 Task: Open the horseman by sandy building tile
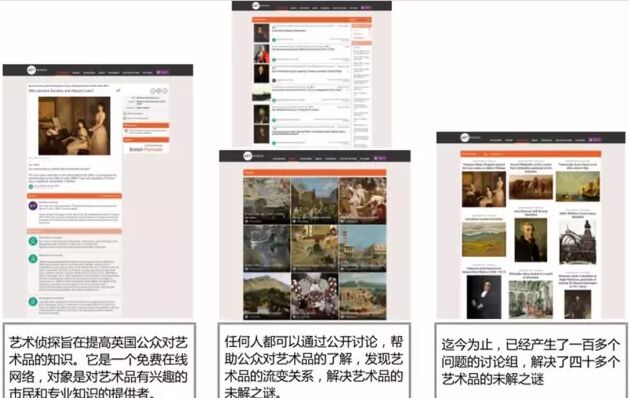[x=314, y=248]
